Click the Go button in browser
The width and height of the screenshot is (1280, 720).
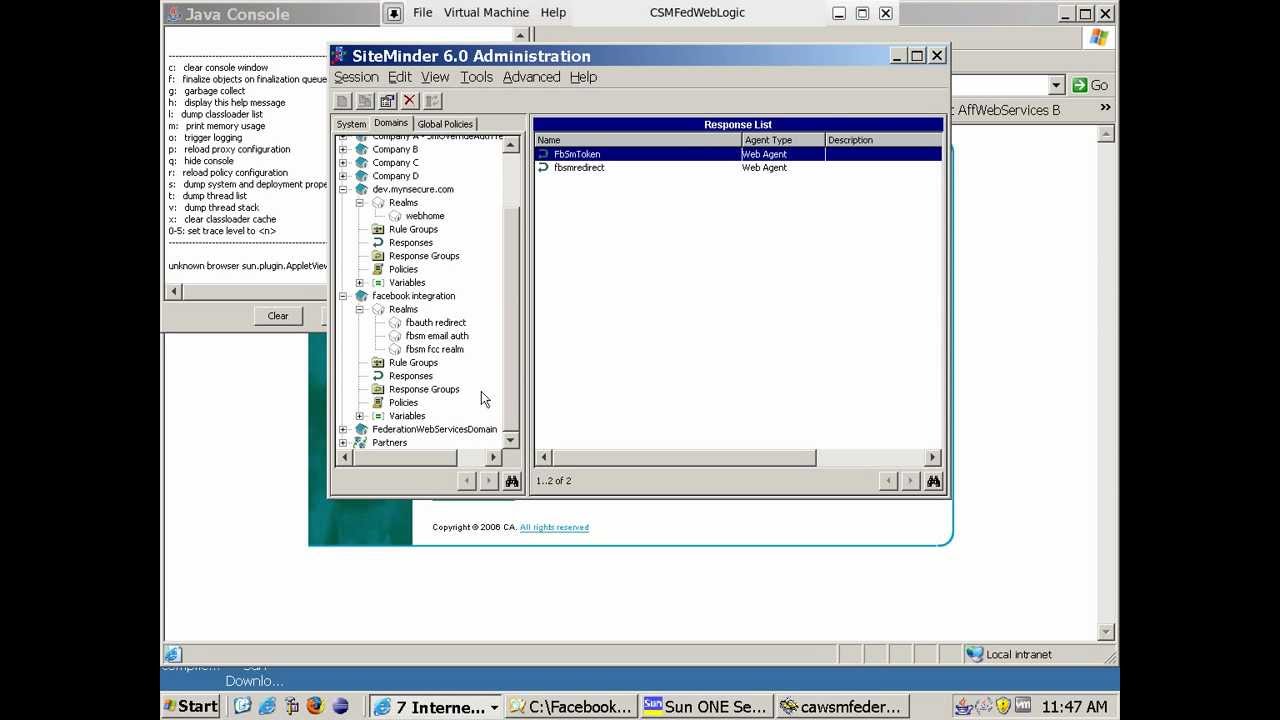[1091, 85]
